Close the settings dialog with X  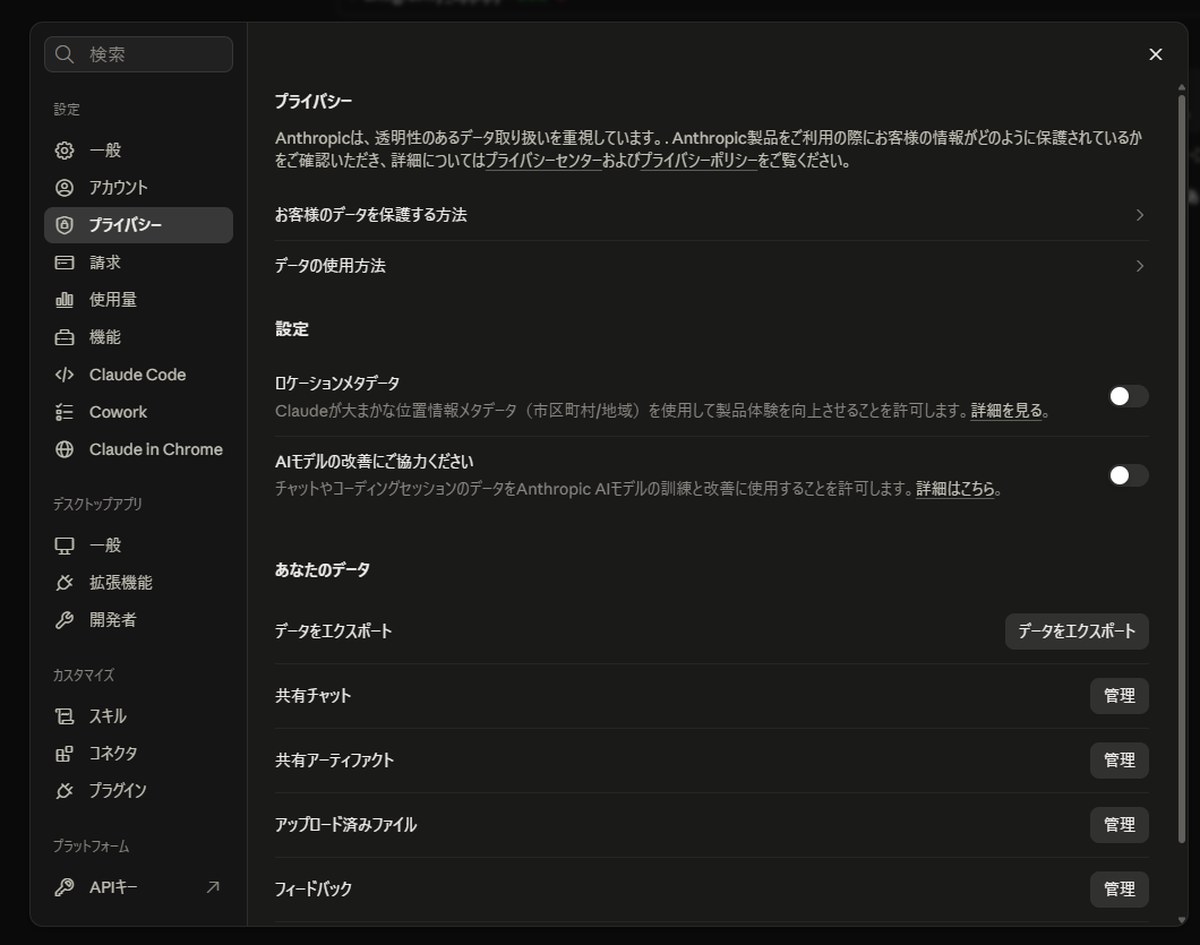pyautogui.click(x=1156, y=54)
